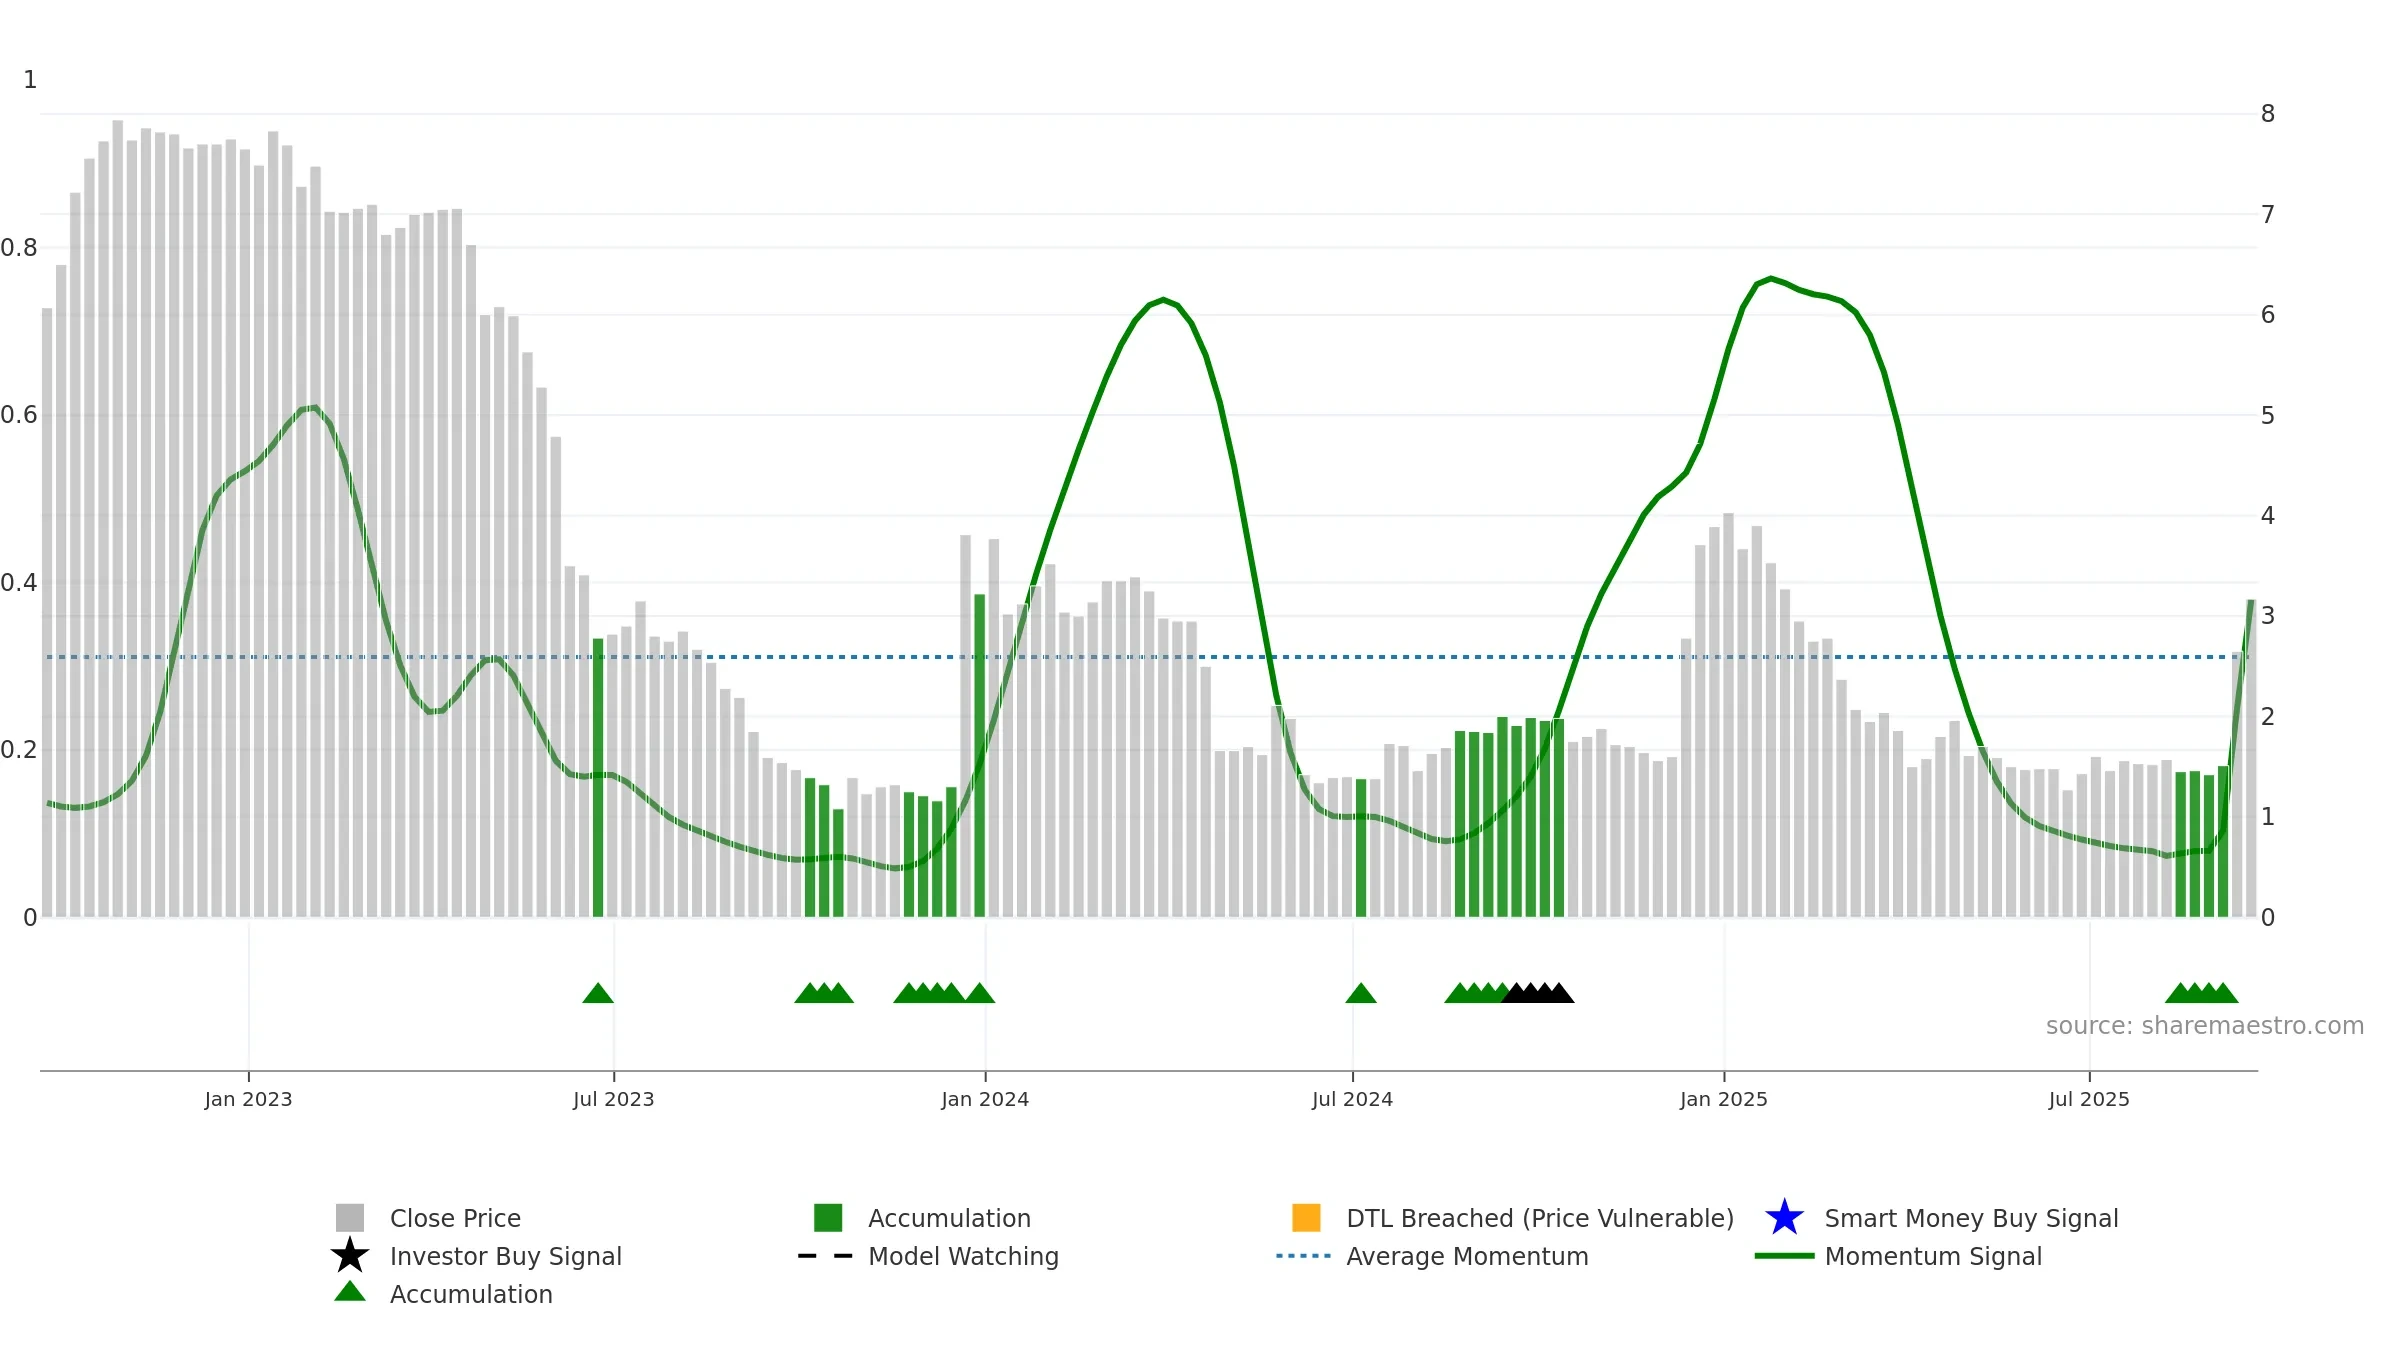Click the blue Smart Money Buy star
This screenshot has width=2400, height=1350.
pyautogui.click(x=1784, y=1218)
